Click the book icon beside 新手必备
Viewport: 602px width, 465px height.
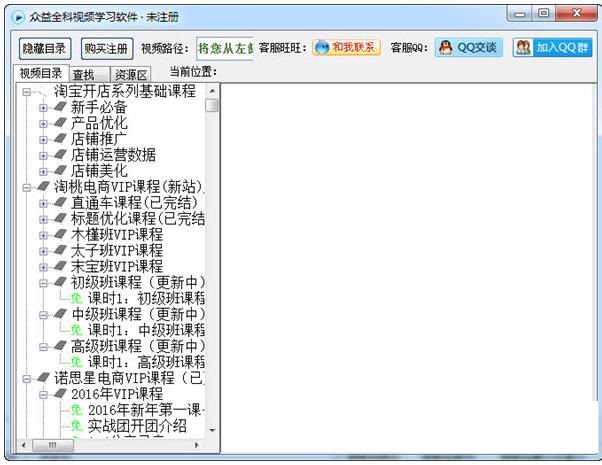(60, 108)
